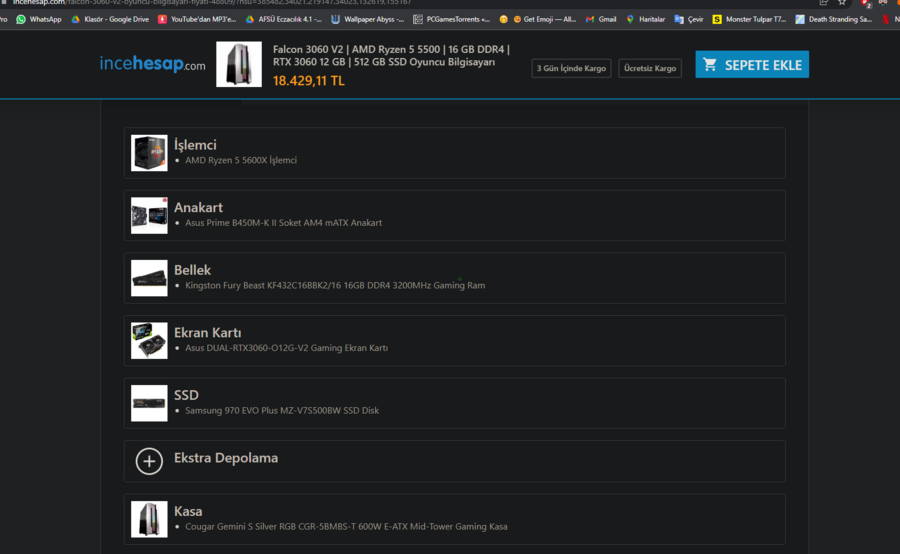Click the incehesap.com logo
This screenshot has height=554, width=900.
(x=152, y=64)
